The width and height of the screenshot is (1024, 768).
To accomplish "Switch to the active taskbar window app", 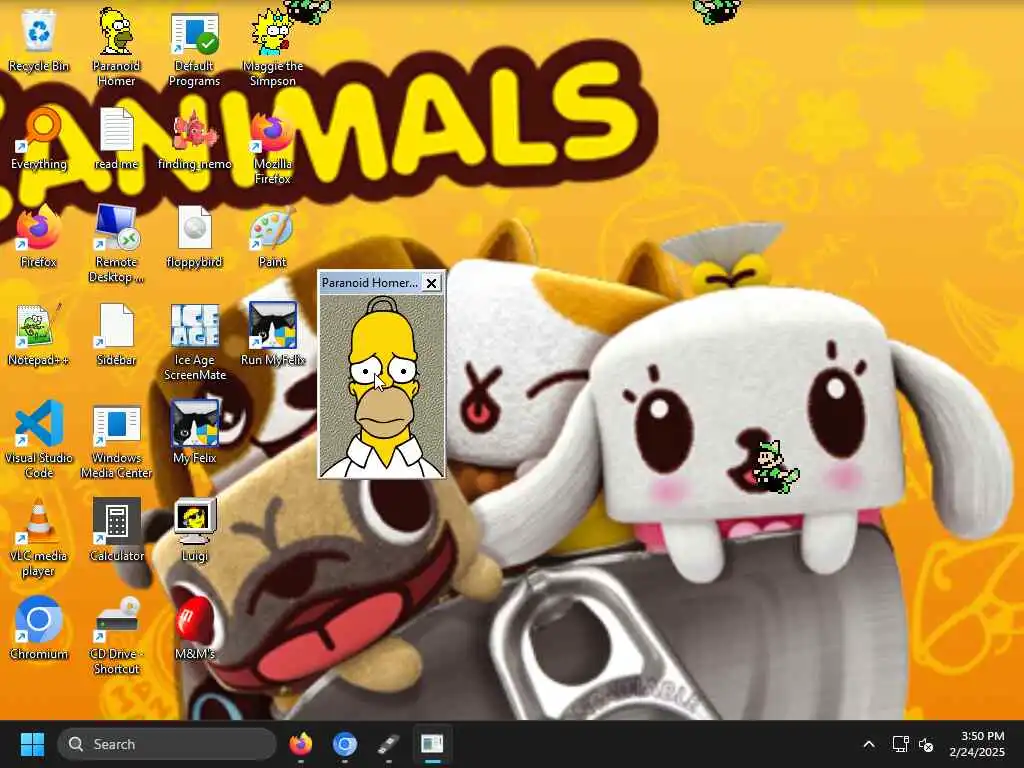I will tap(432, 744).
